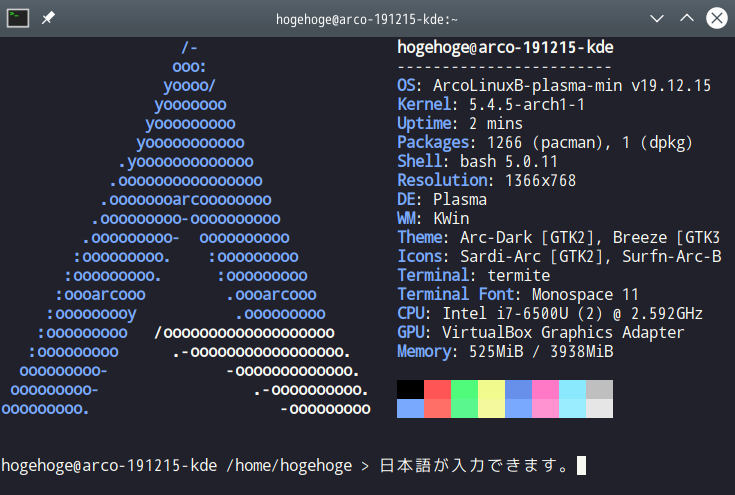Image resolution: width=735 pixels, height=495 pixels.
Task: Click the CPU line Intel i7-6500U
Action: coord(550,313)
